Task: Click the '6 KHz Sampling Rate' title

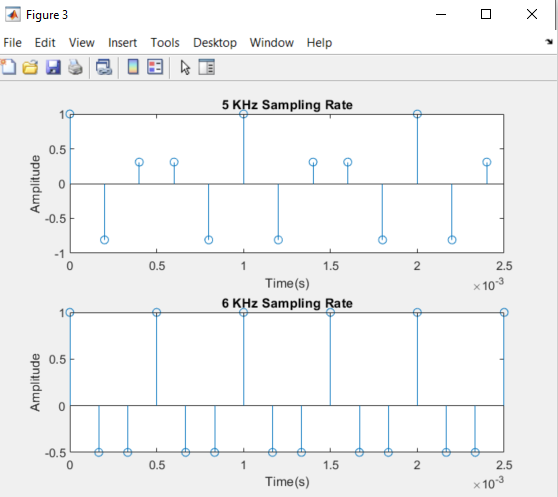Action: coord(287,303)
